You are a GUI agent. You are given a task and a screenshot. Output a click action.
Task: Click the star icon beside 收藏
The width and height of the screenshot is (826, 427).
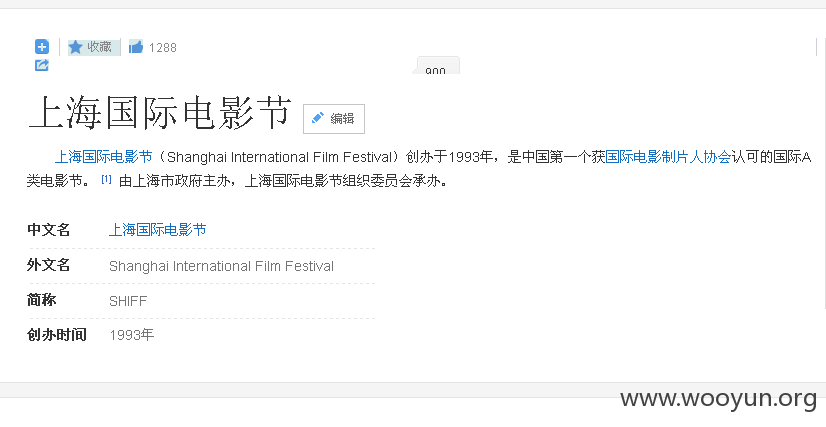click(75, 47)
